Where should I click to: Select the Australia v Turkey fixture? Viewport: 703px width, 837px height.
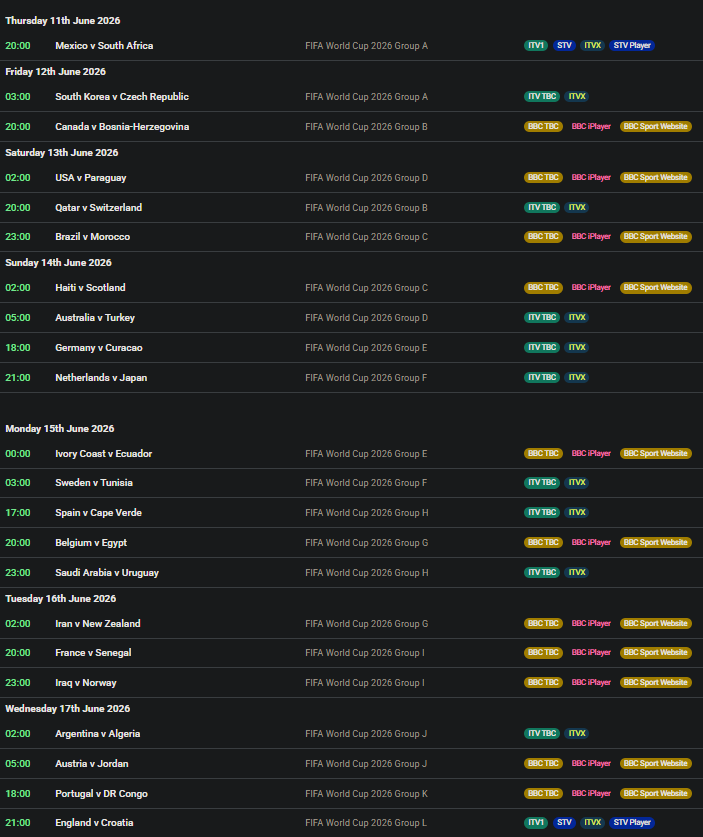coord(95,318)
